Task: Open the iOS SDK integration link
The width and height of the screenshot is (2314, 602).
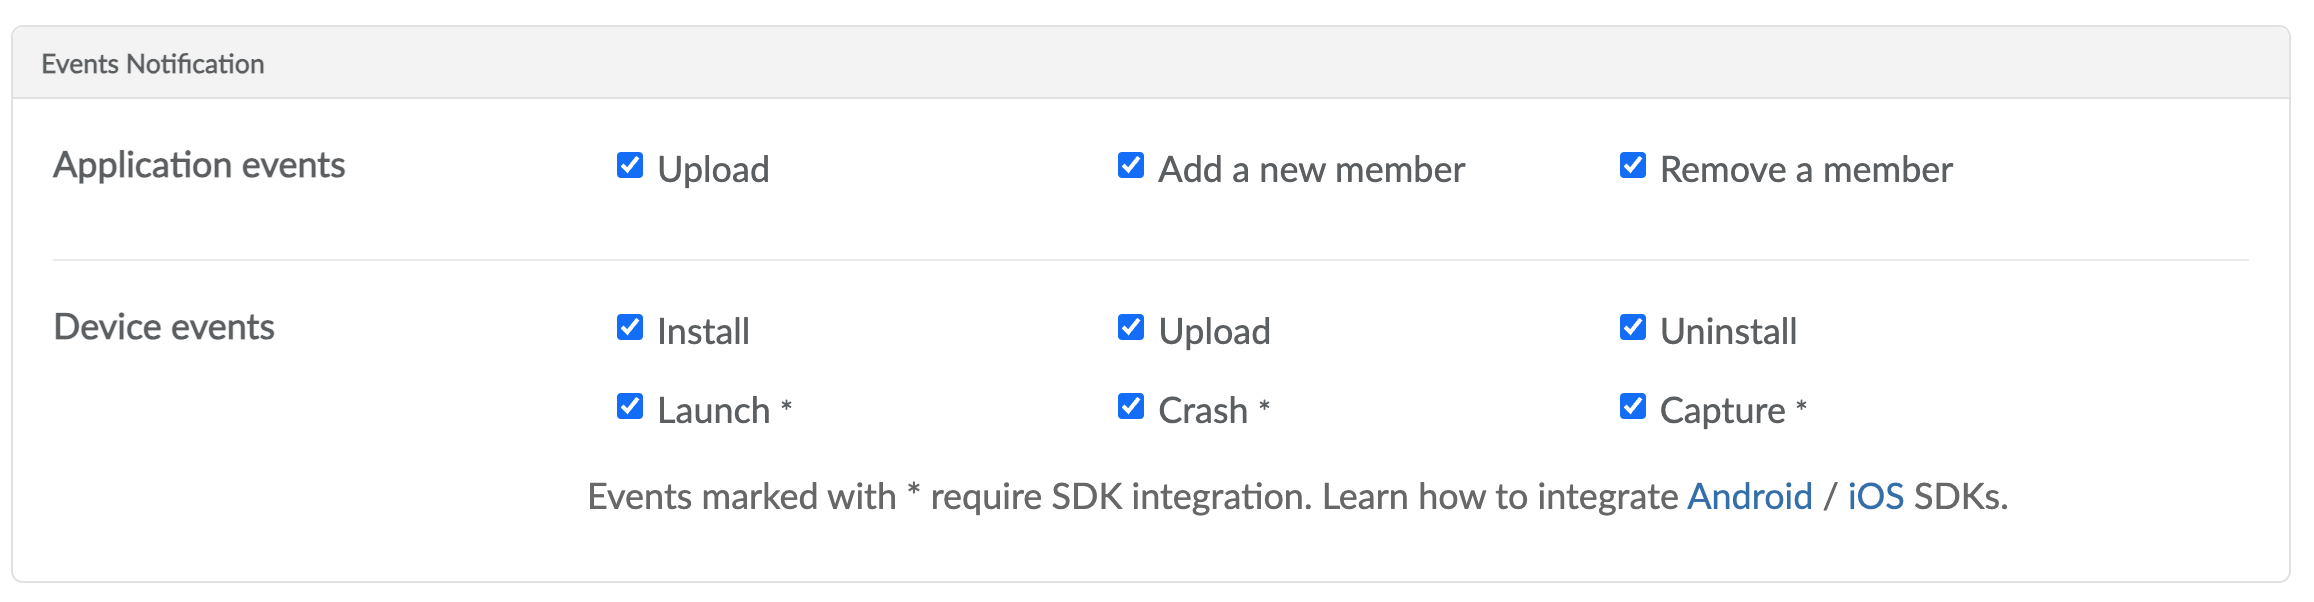Action: pyautogui.click(x=1875, y=496)
